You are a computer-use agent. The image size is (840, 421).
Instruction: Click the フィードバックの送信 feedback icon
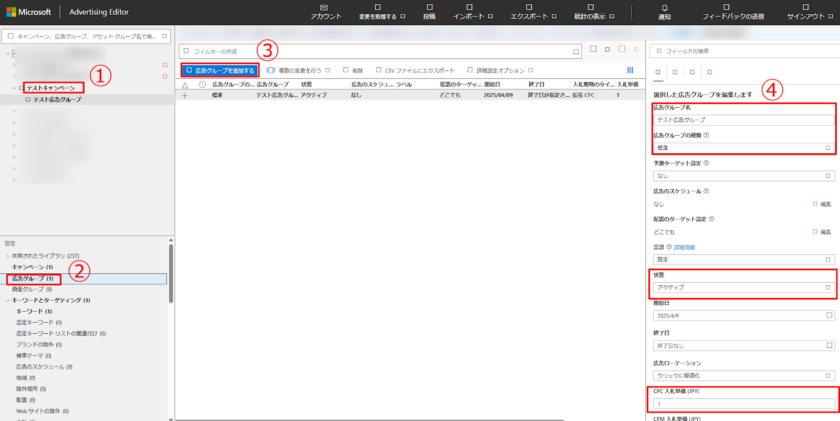[x=732, y=7]
